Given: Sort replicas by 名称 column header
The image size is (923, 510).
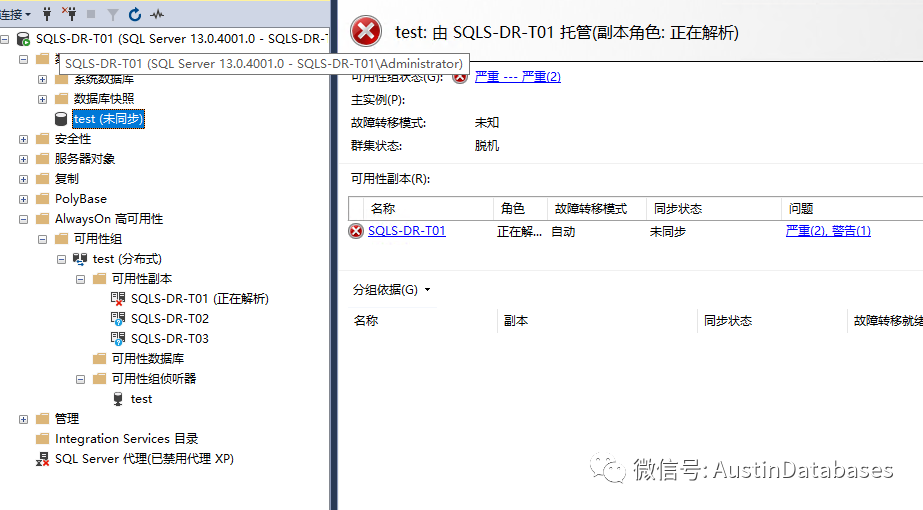Looking at the screenshot, I should [429, 208].
